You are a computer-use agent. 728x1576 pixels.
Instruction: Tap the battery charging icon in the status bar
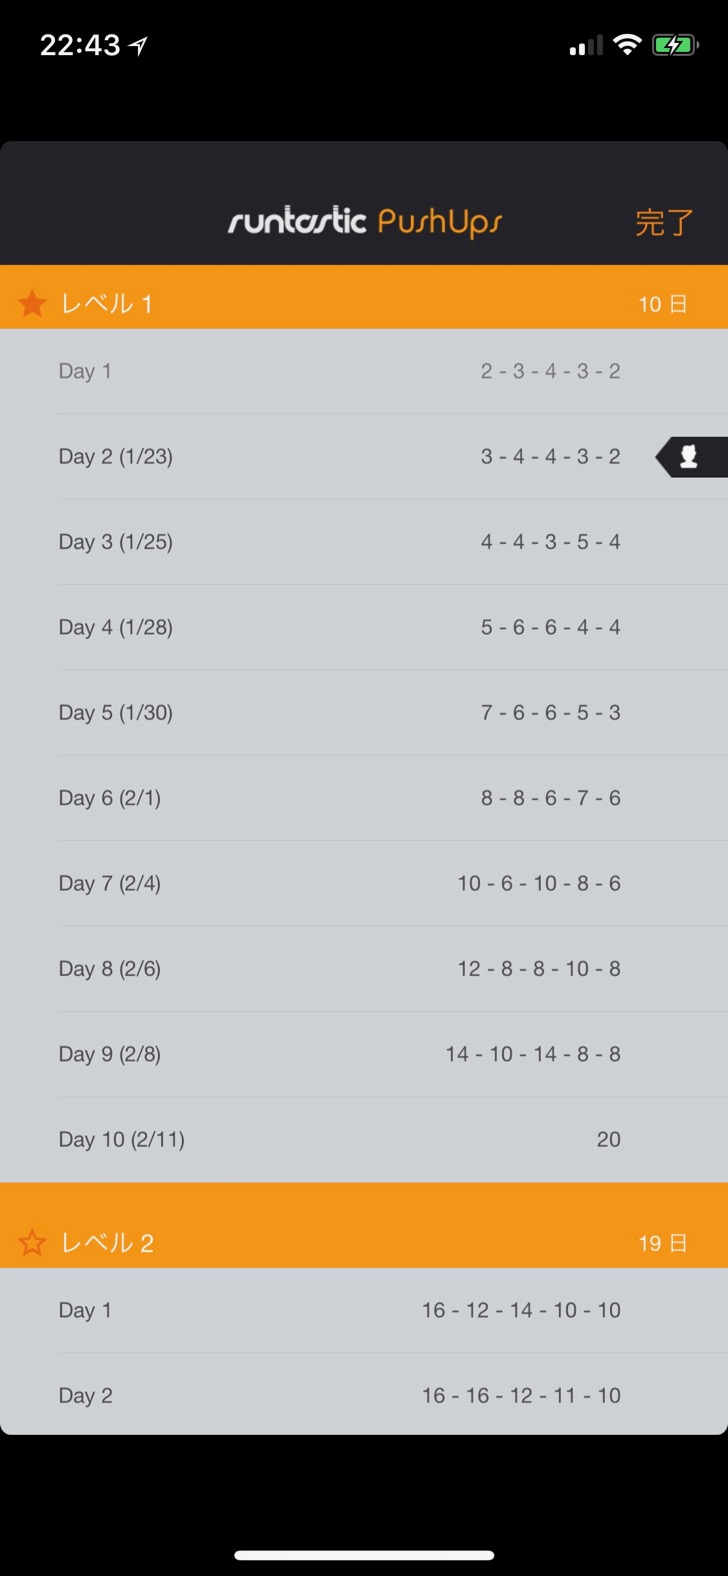tap(674, 45)
